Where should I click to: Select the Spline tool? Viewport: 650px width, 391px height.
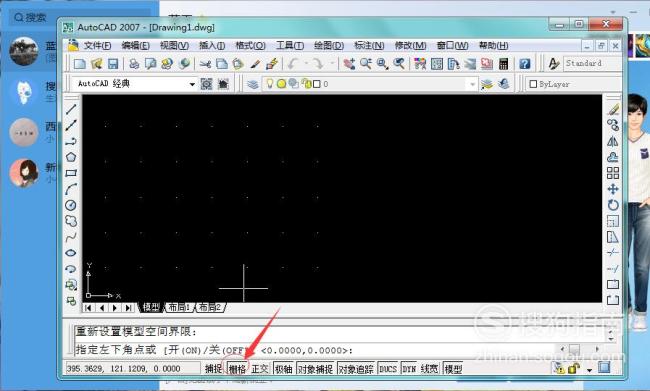71,237
